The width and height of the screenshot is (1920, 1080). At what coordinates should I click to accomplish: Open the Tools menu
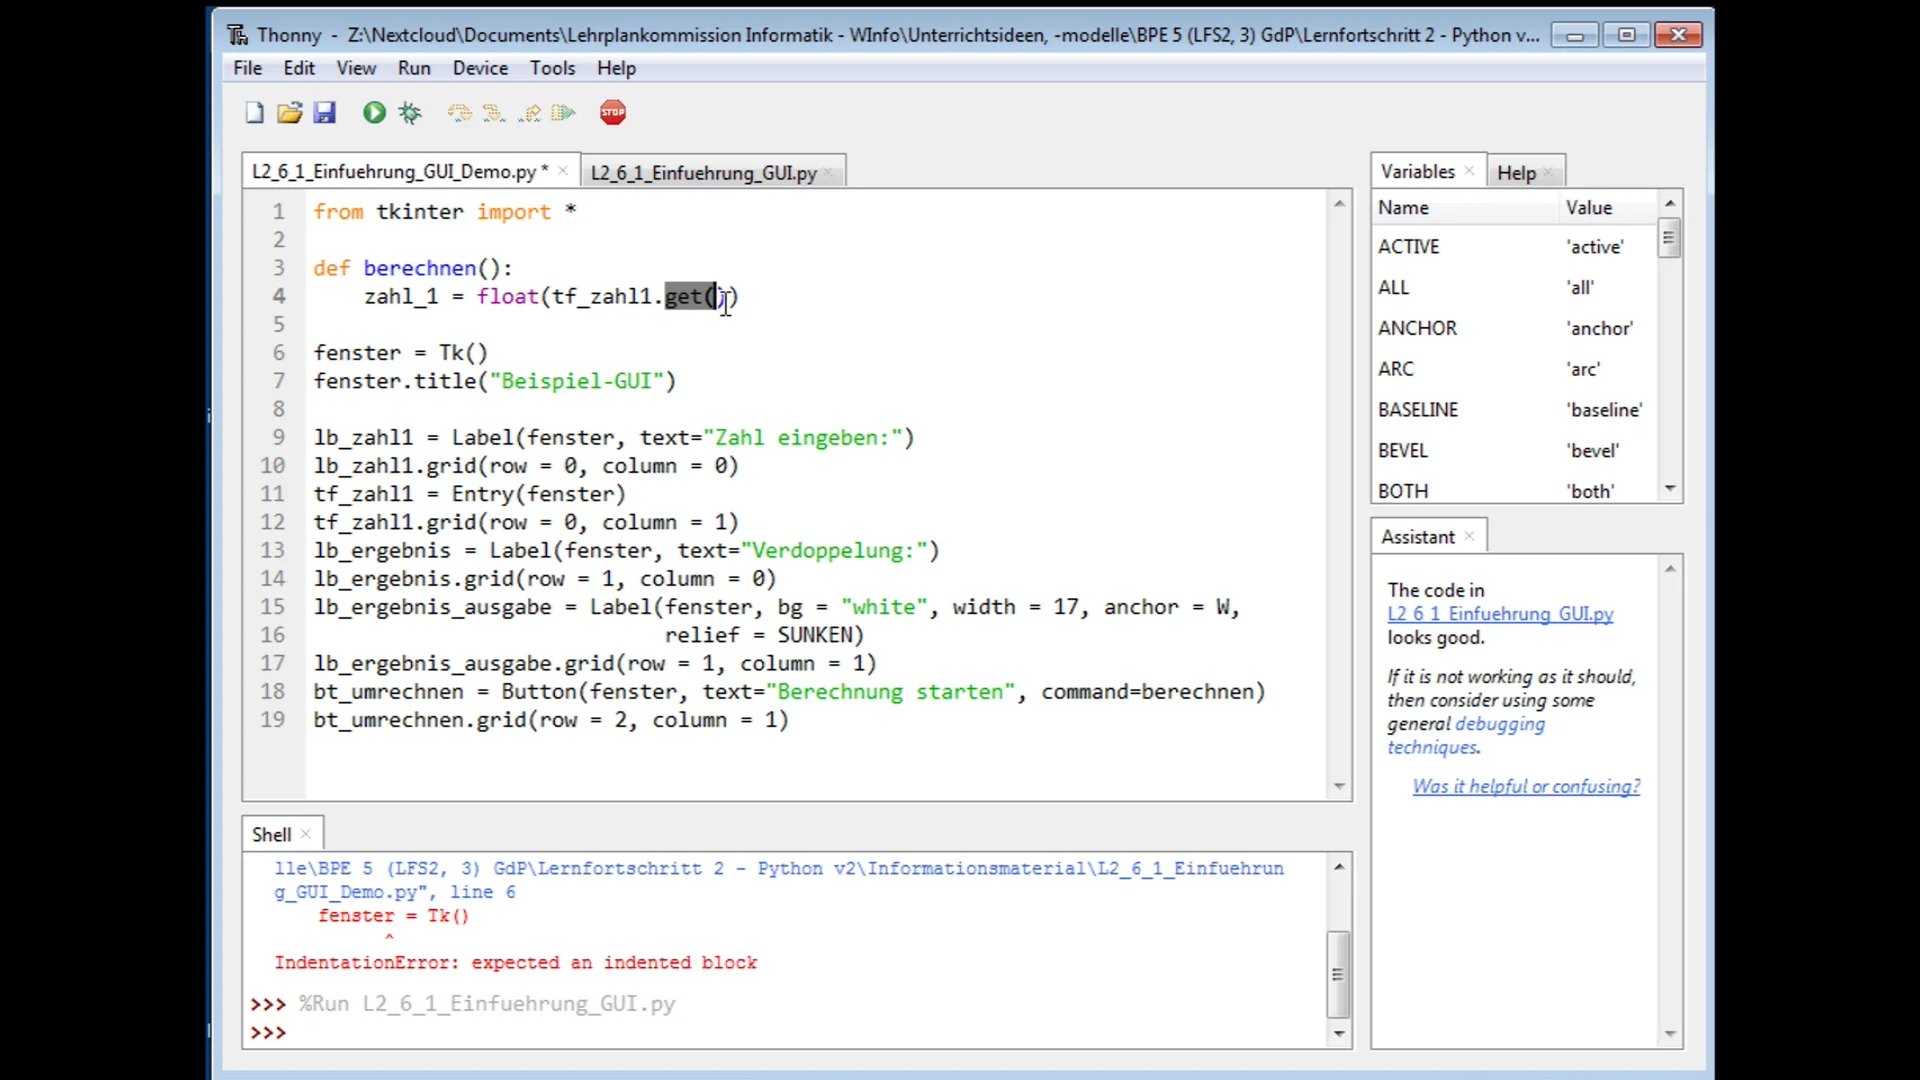click(x=552, y=67)
